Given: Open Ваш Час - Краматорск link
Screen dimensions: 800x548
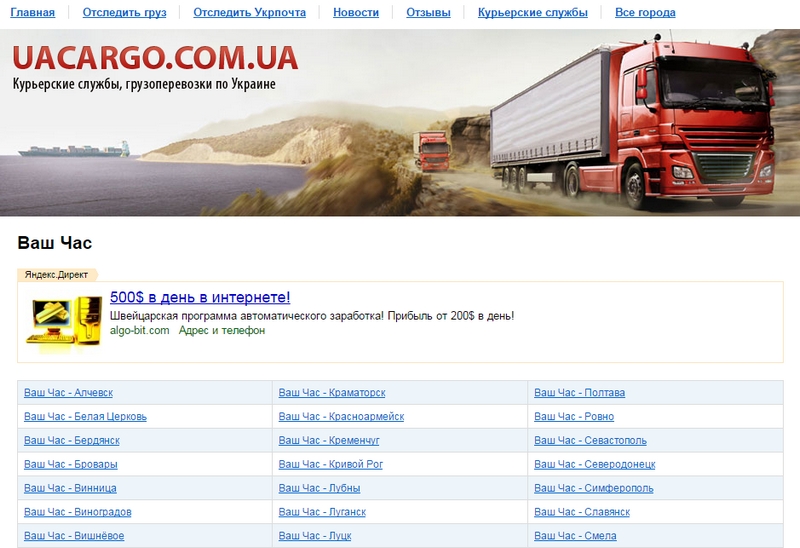Looking at the screenshot, I should click(332, 392).
